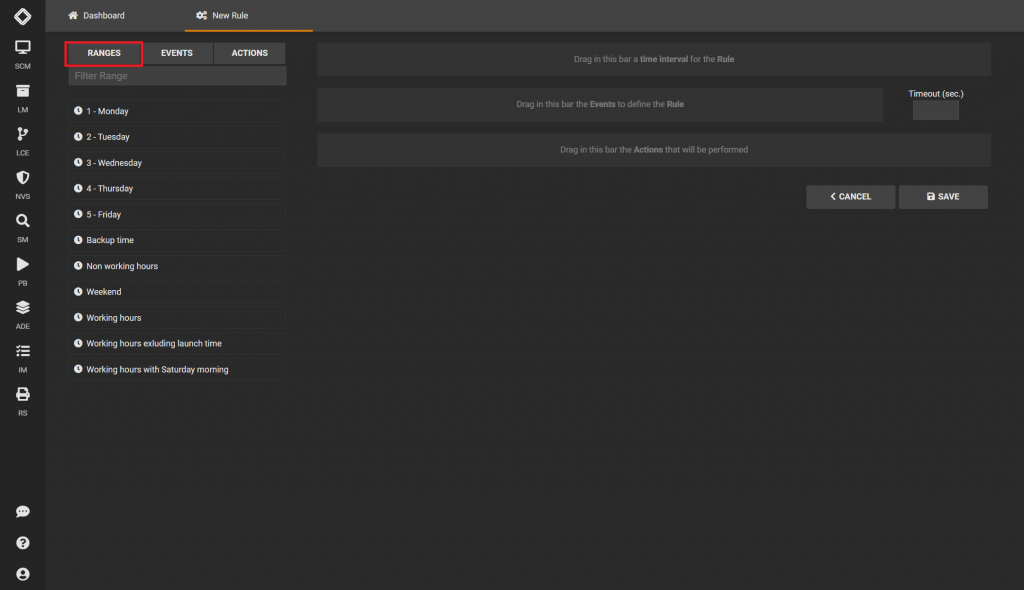Select Working hours exluding launch time

176,343
